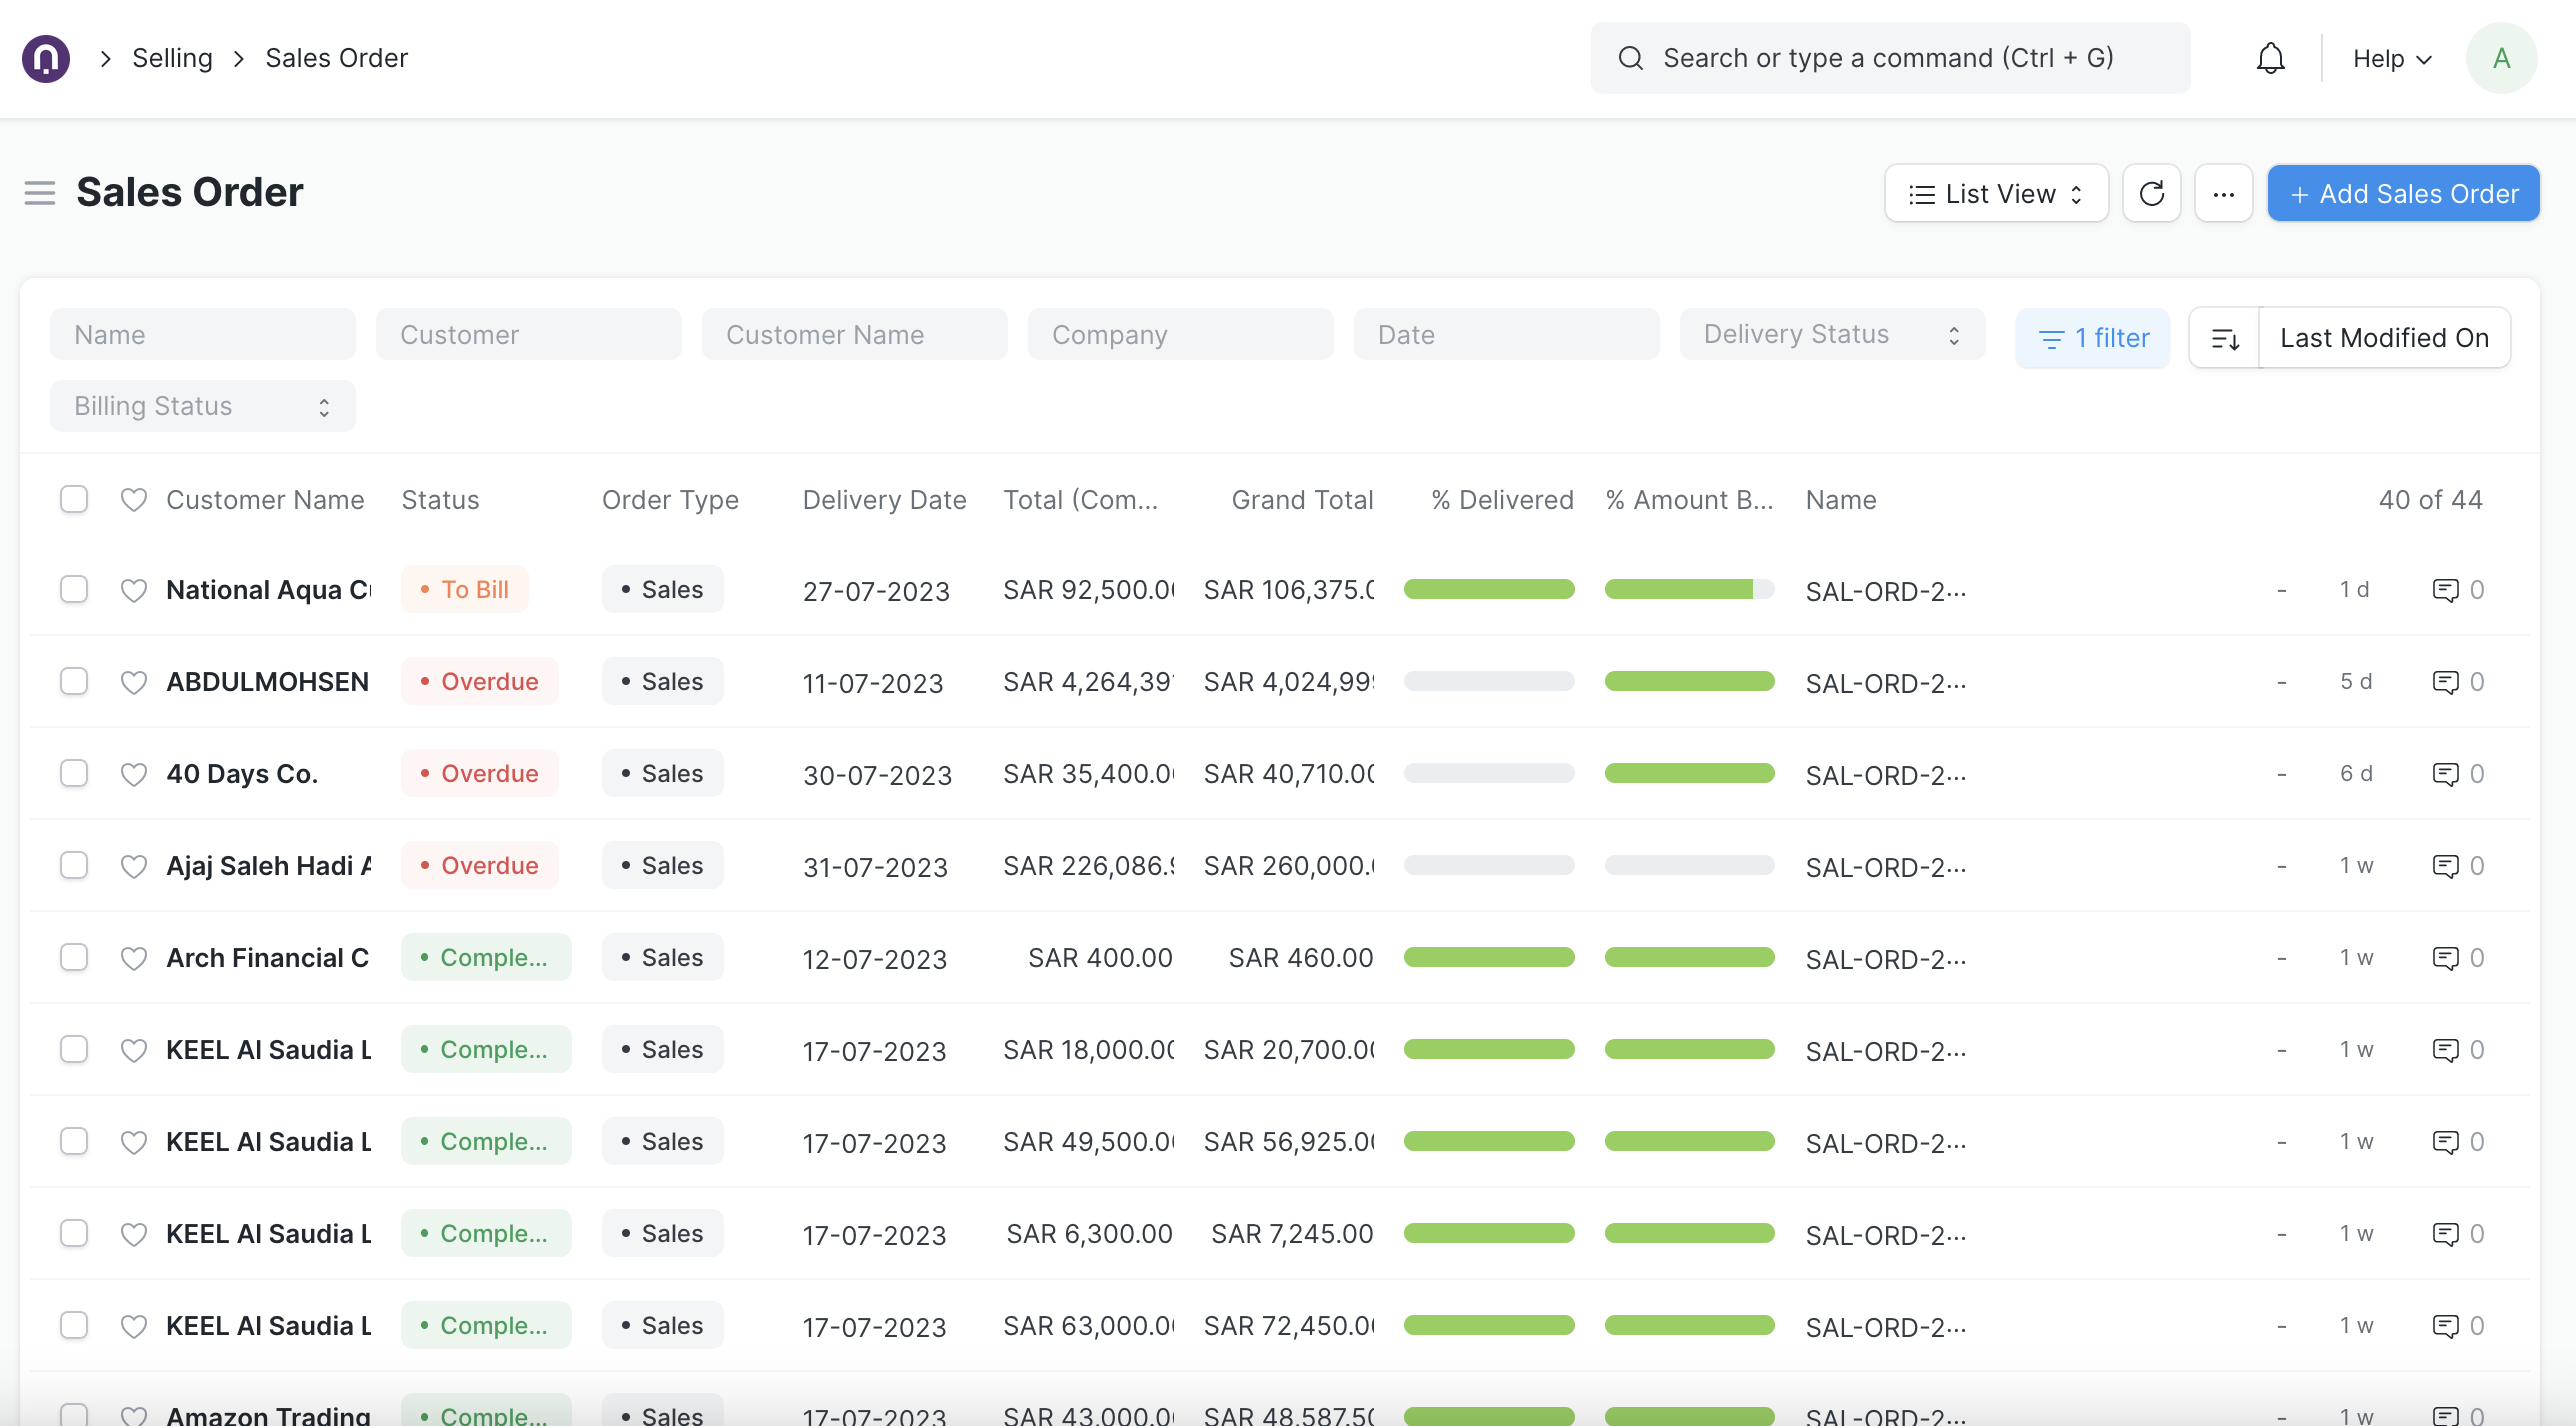Image resolution: width=2576 pixels, height=1426 pixels.
Task: Open the Billing Status dropdown
Action: [202, 406]
